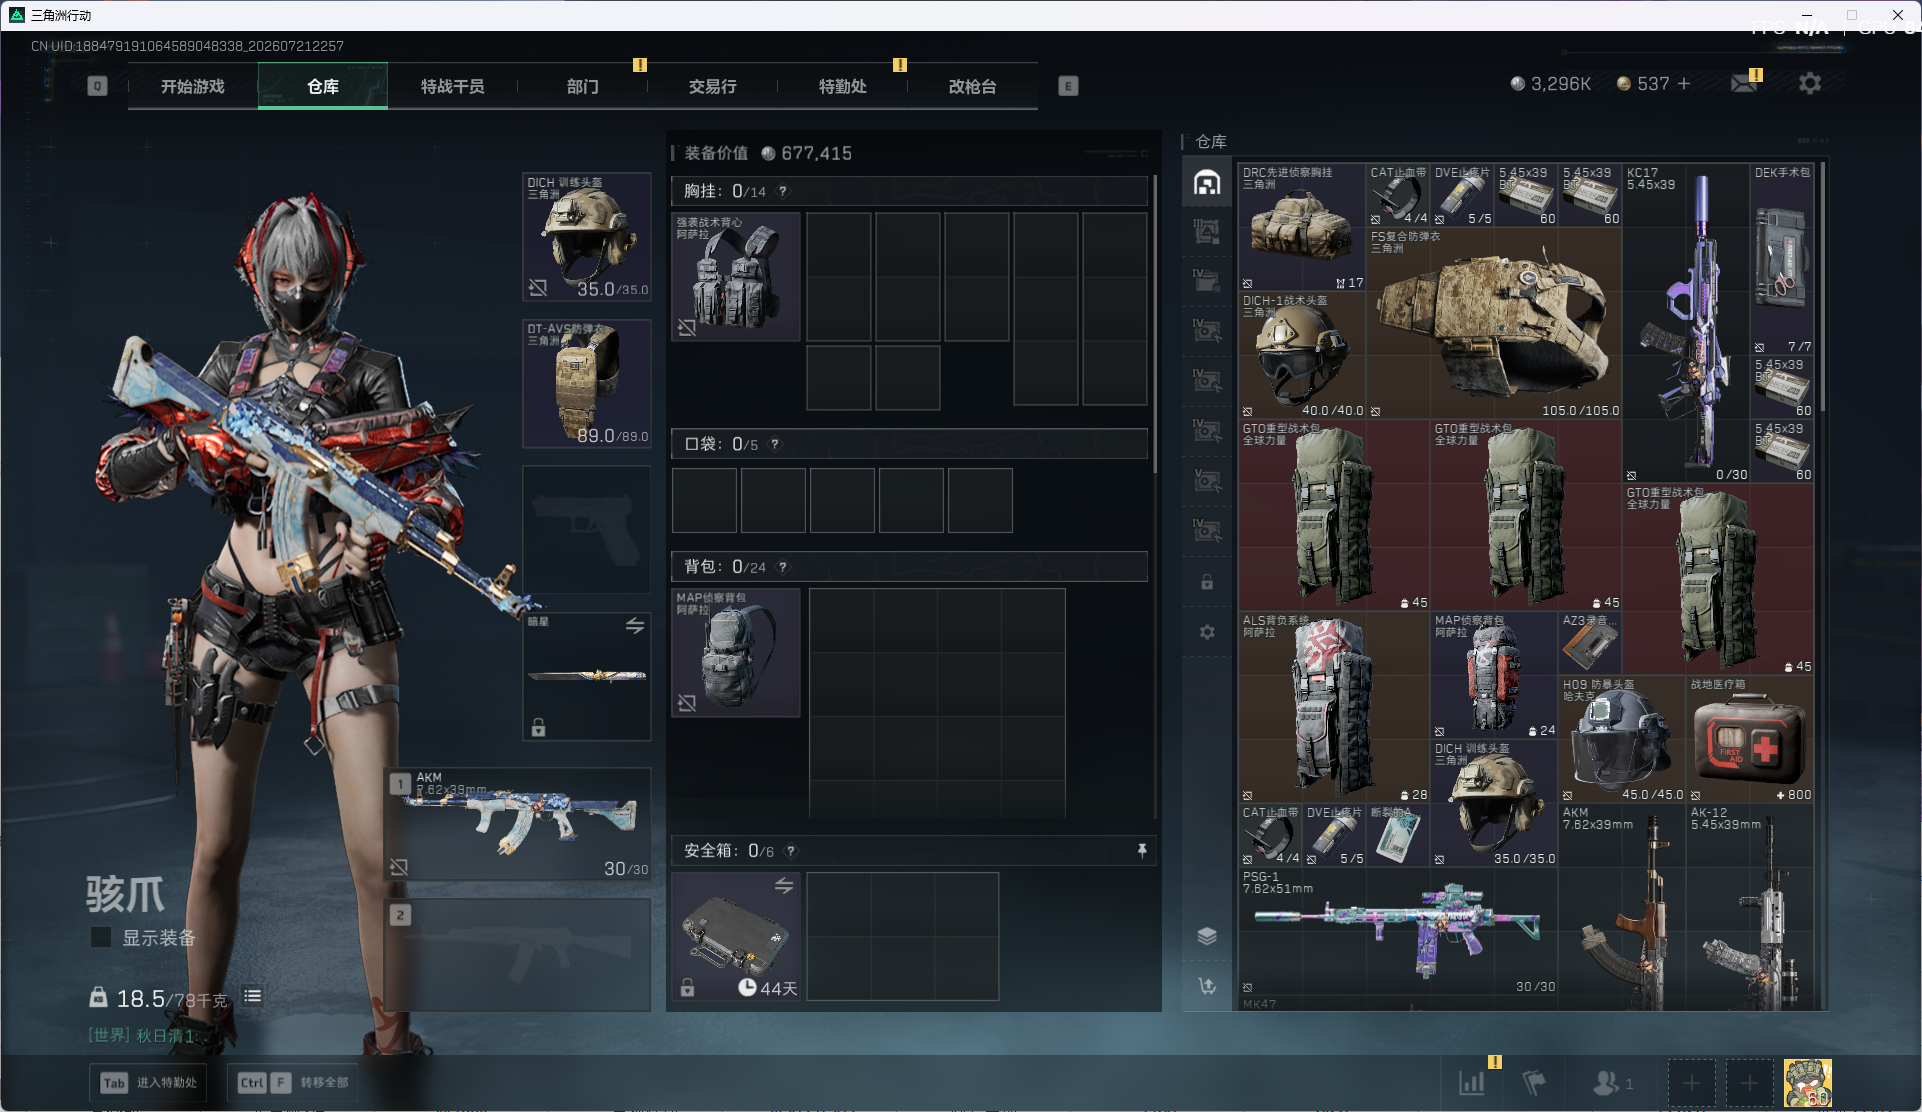1922x1112 pixels.
Task: Open the 背包 help question mark
Action: 783,567
